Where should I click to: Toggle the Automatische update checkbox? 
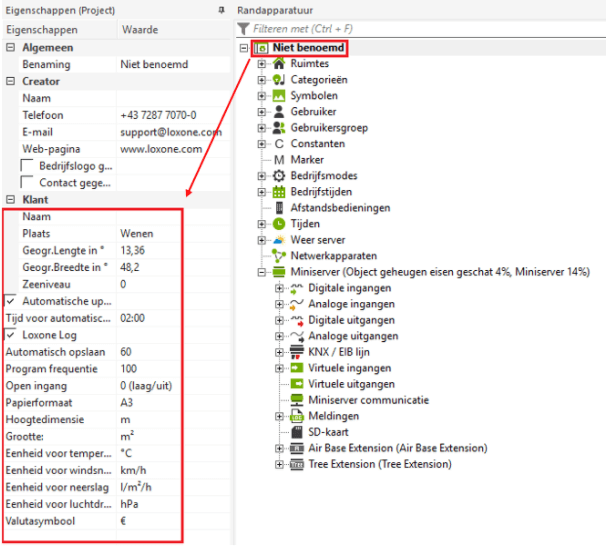[x=10, y=301]
